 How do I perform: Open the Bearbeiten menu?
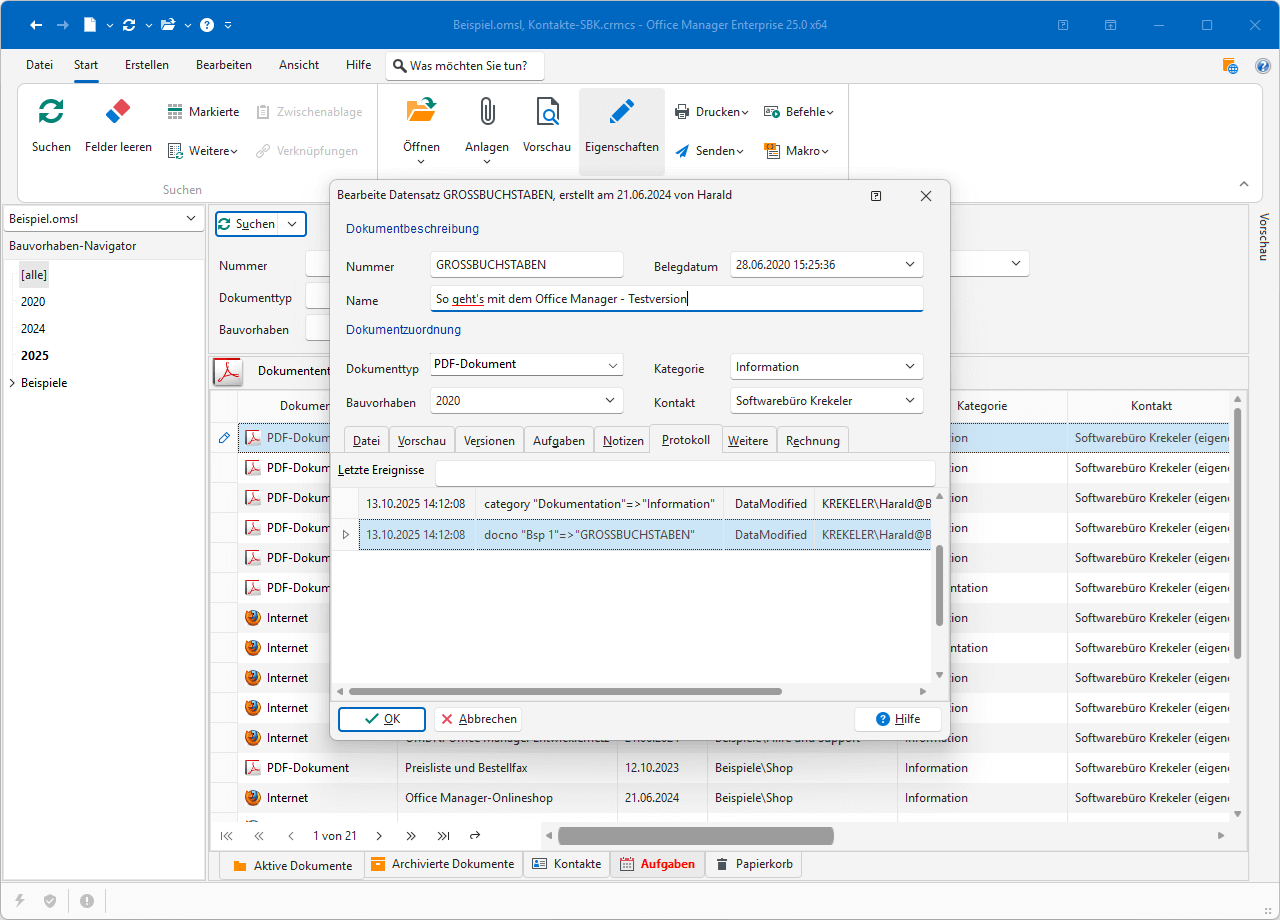point(223,65)
